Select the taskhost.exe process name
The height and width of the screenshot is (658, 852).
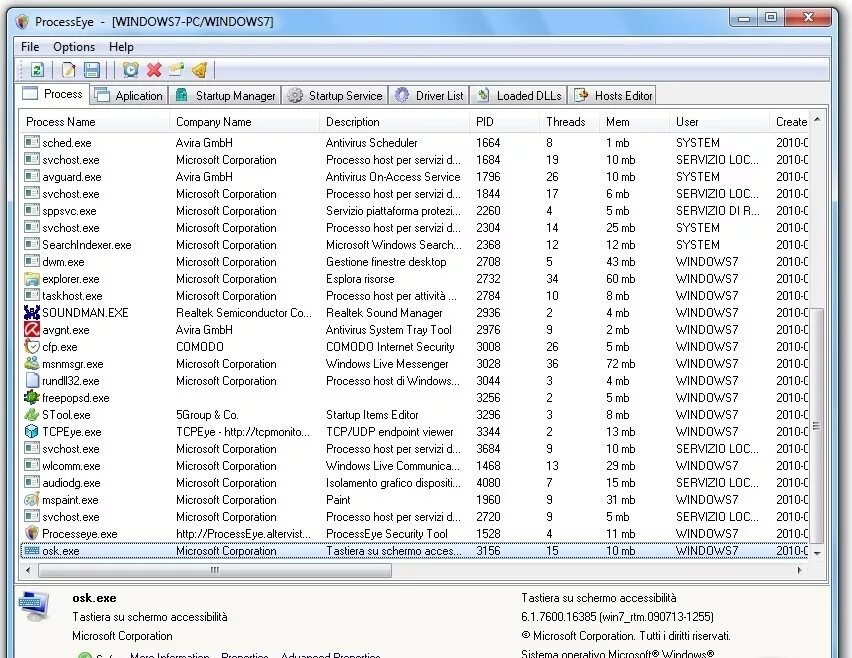click(x=72, y=296)
